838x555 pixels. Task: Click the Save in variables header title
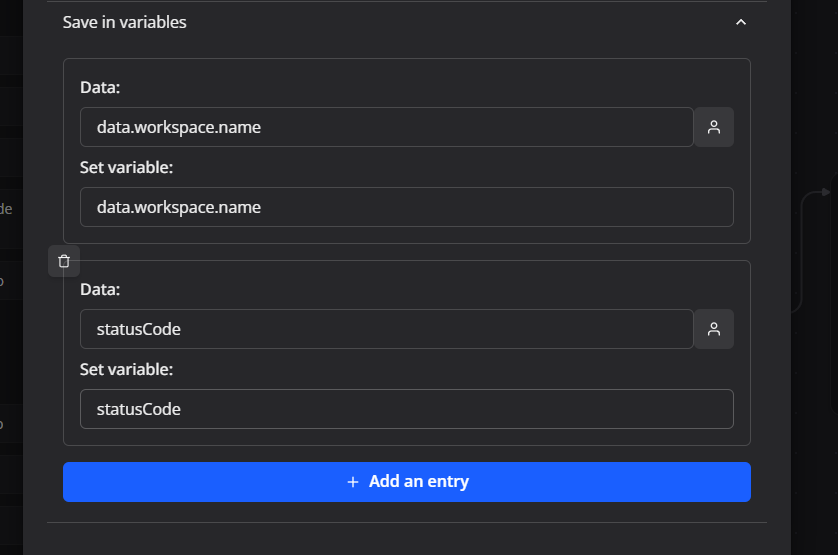coord(125,22)
